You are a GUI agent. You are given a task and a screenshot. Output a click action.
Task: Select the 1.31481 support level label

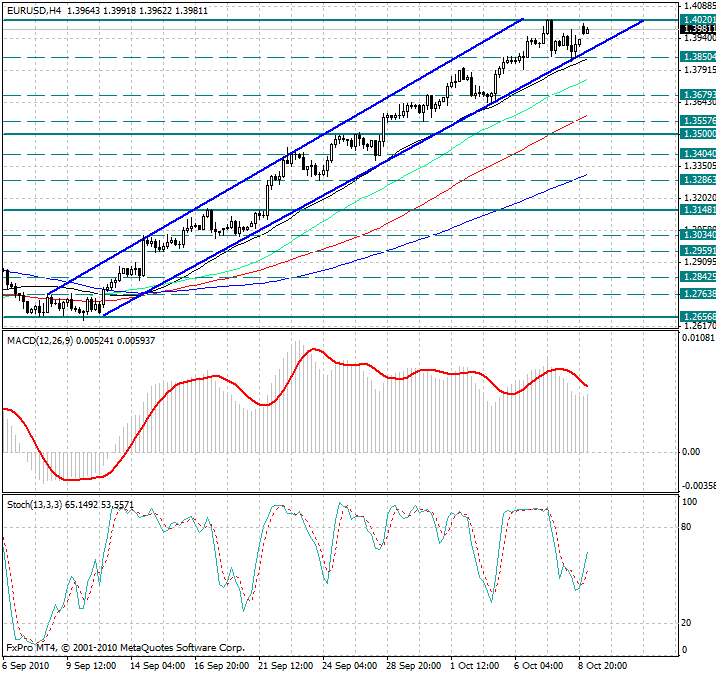point(697,210)
